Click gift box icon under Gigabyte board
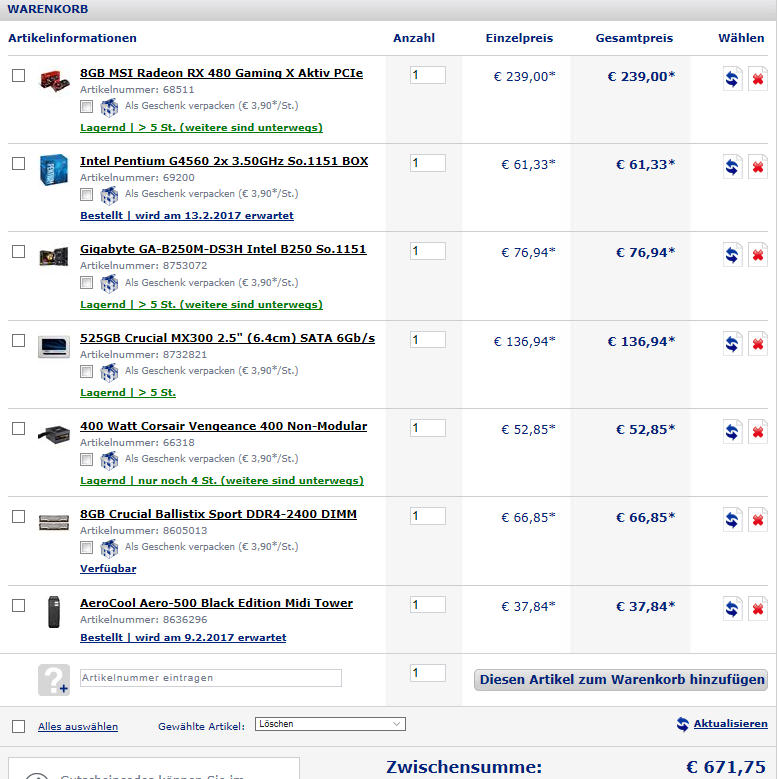The image size is (778, 779). [x=109, y=283]
